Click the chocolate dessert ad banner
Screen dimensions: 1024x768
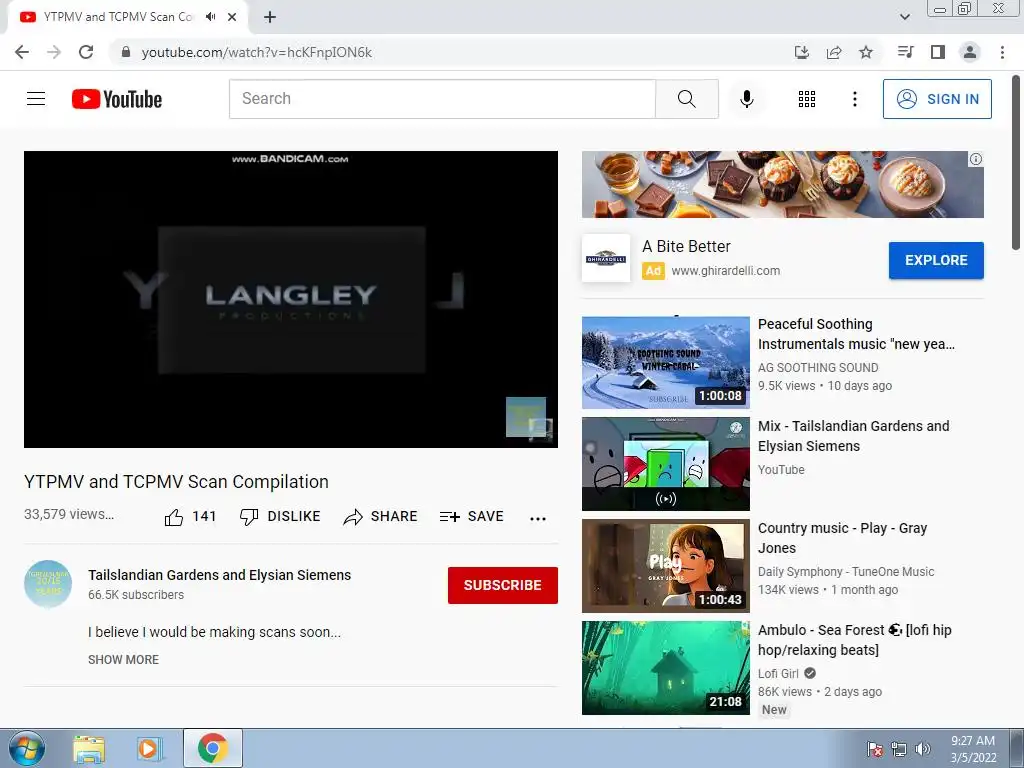coord(782,184)
